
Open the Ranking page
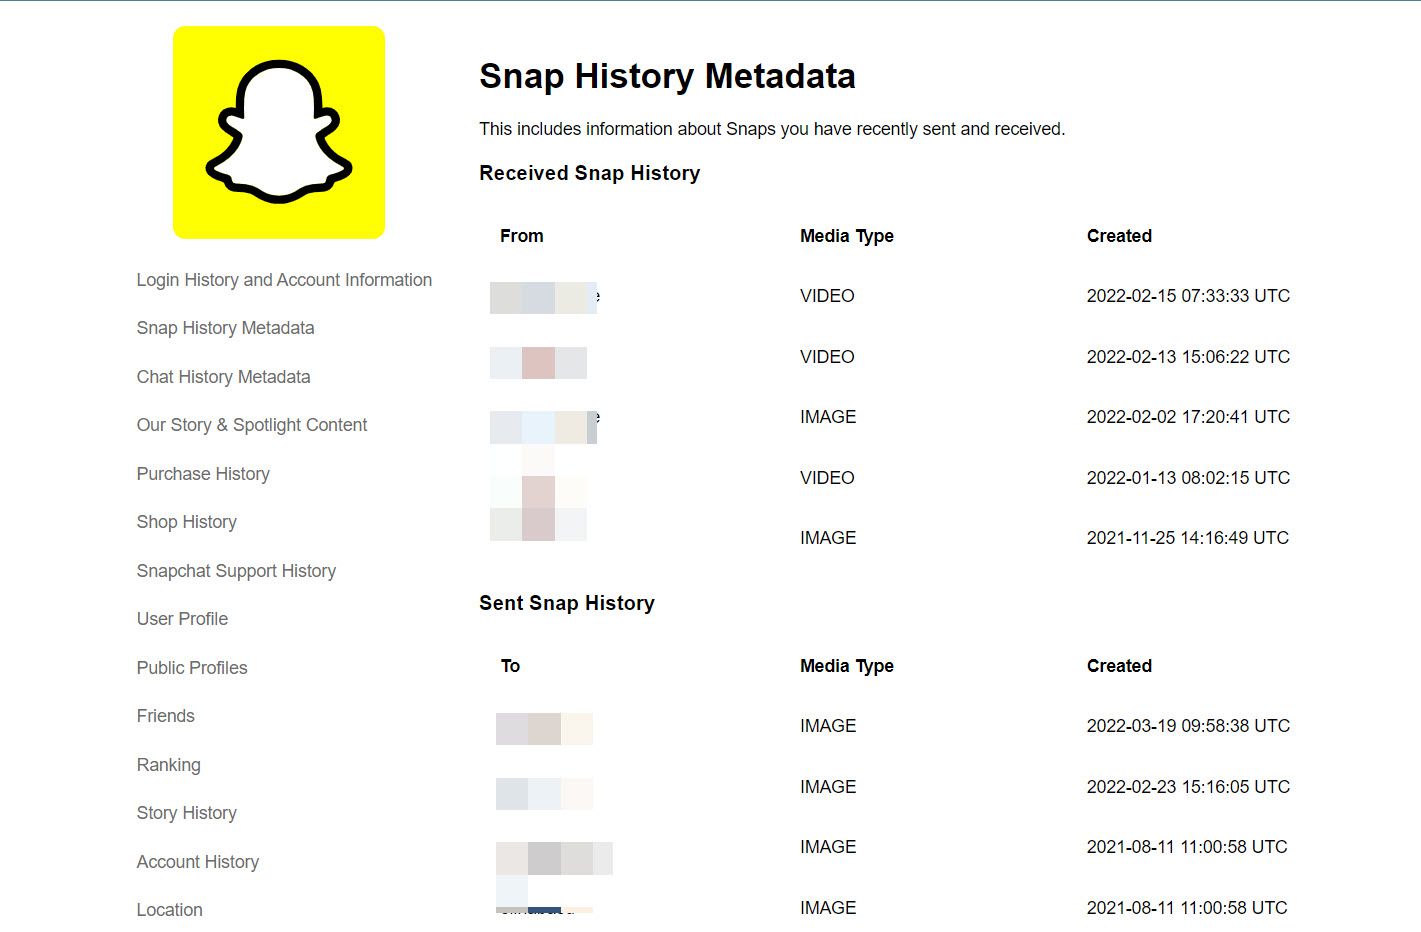point(169,765)
